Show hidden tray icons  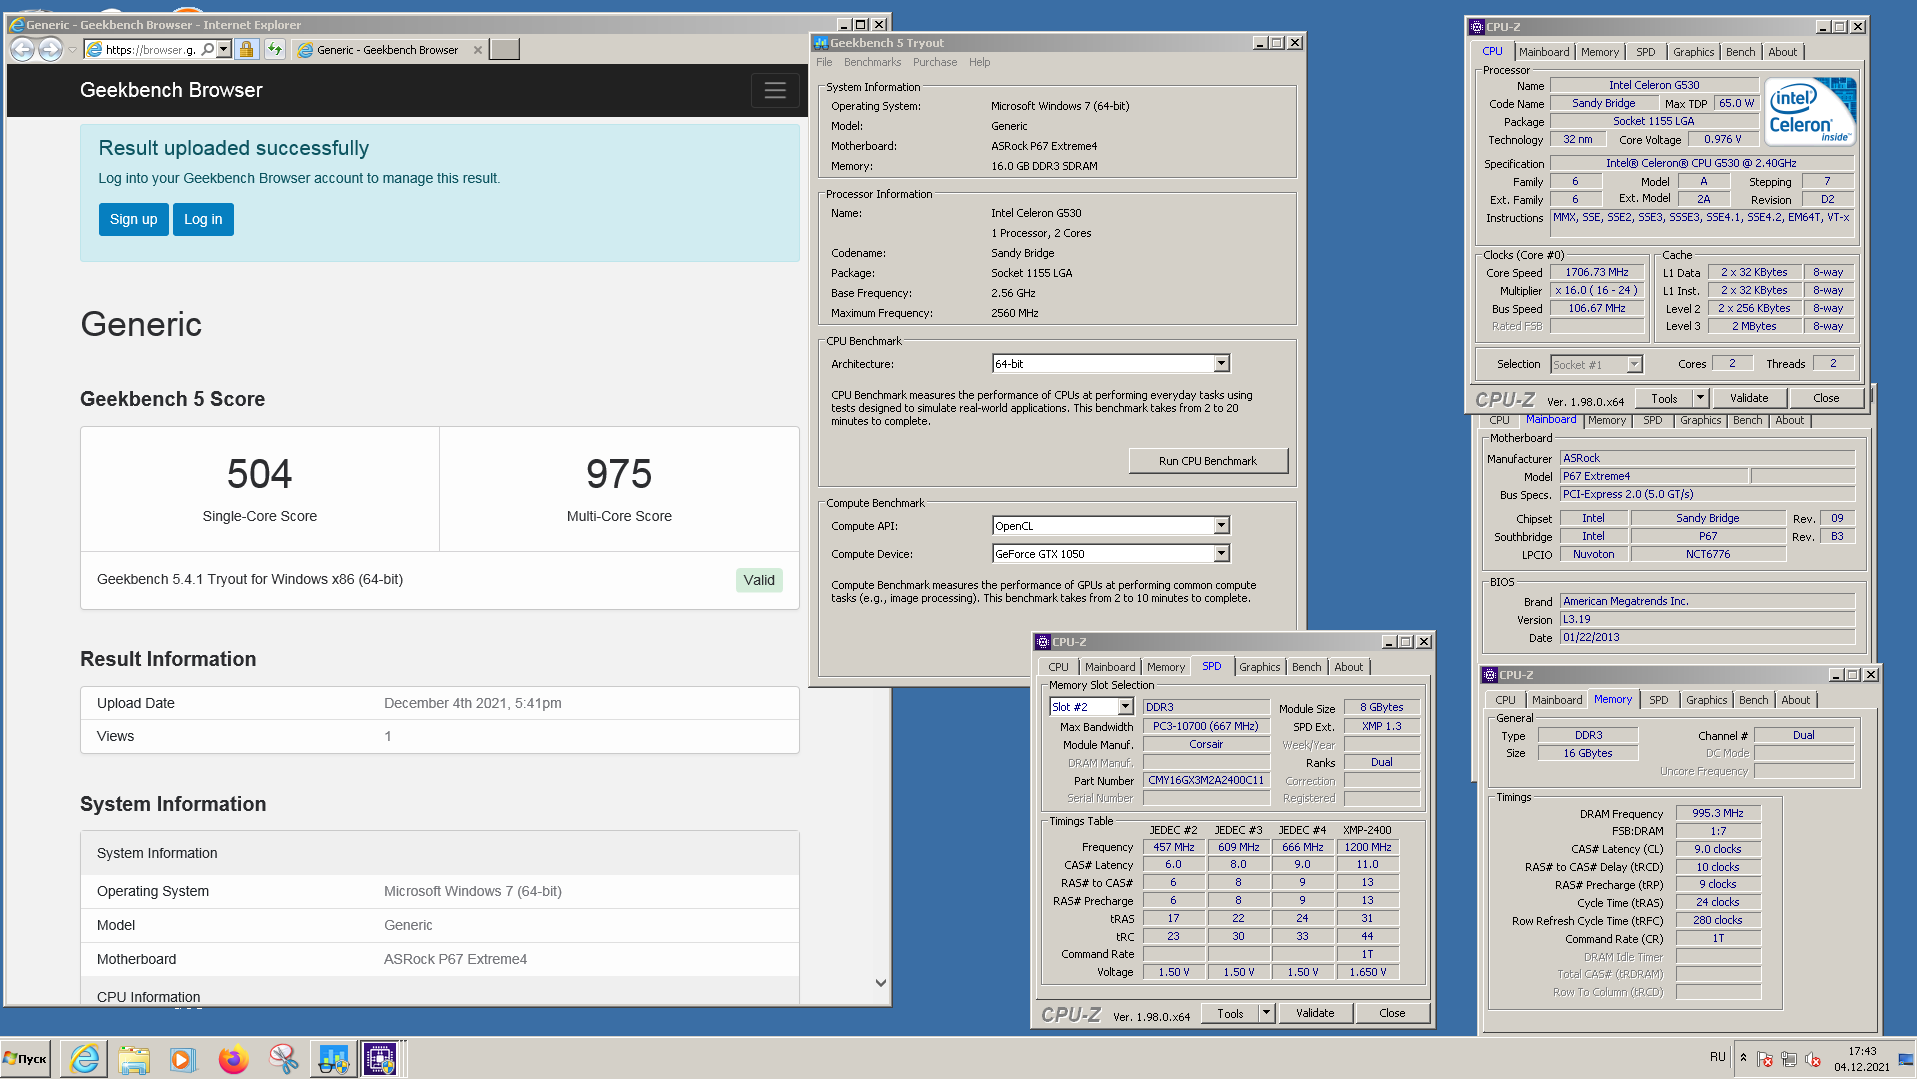(1743, 1058)
